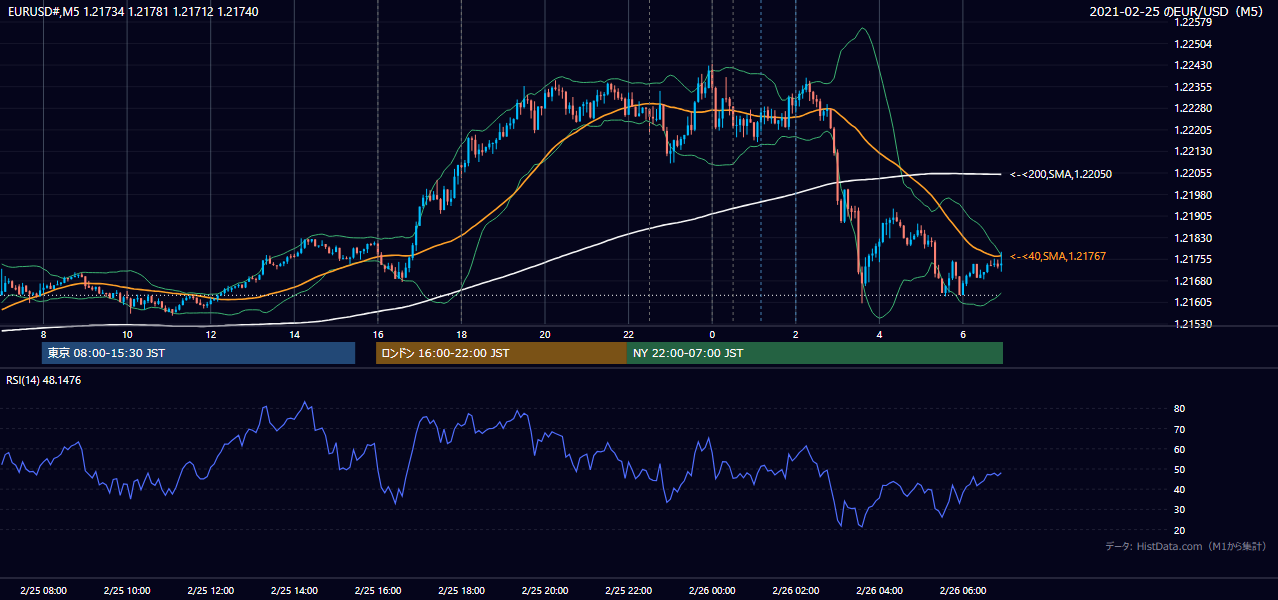Click RSI axis level 80
Viewport: 1278px width, 600px height.
[1180, 409]
